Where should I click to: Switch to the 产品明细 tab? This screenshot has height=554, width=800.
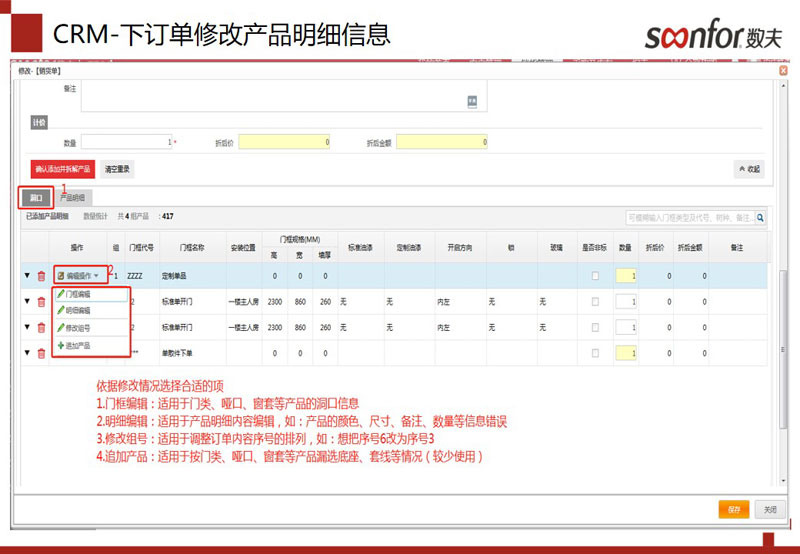point(72,198)
